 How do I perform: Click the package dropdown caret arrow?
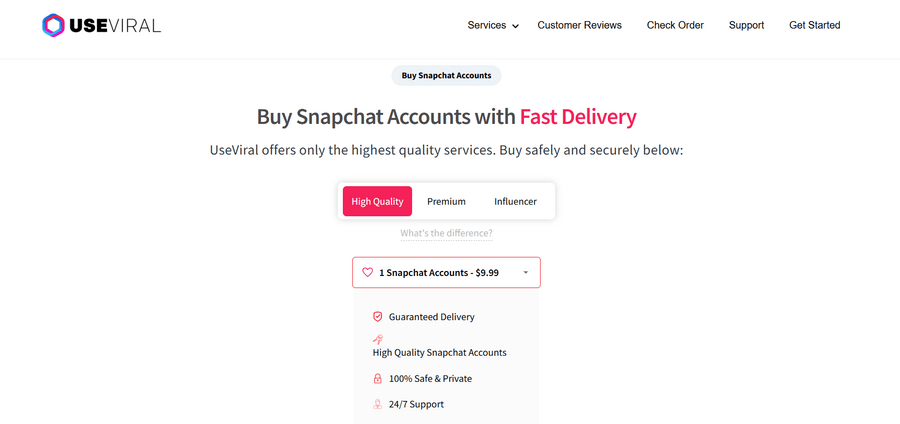525,272
